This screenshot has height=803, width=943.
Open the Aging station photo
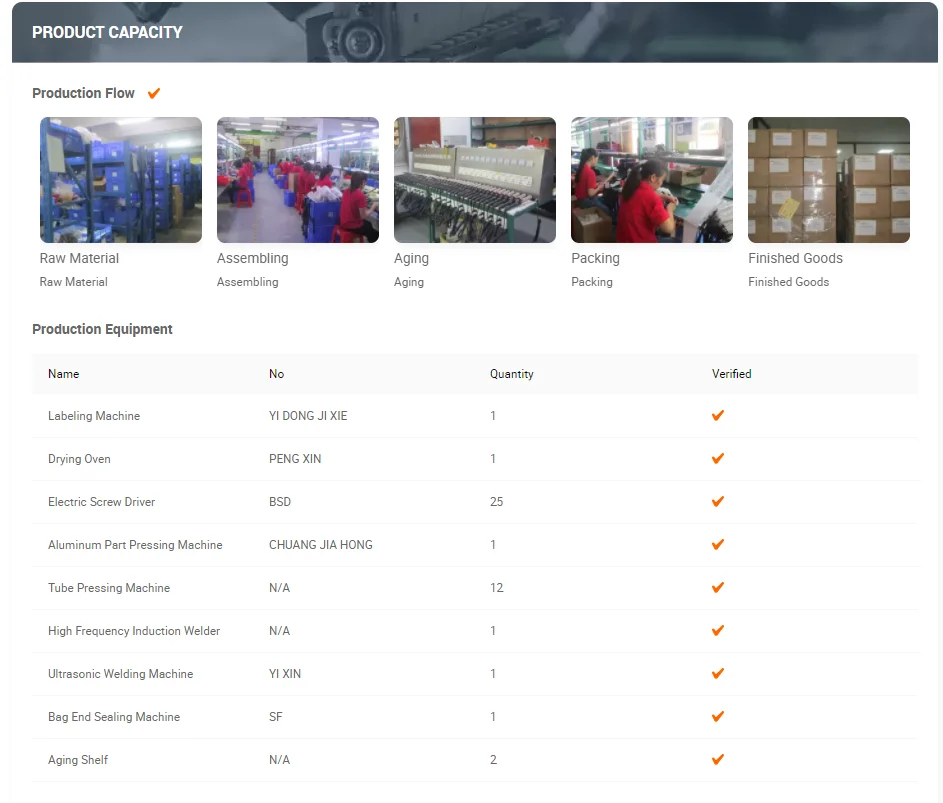pyautogui.click(x=475, y=180)
